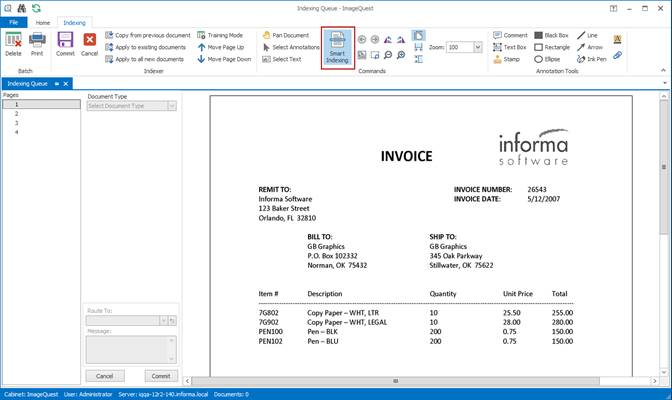Close the Indexing Queue tab
The image size is (672, 400).
(66, 84)
